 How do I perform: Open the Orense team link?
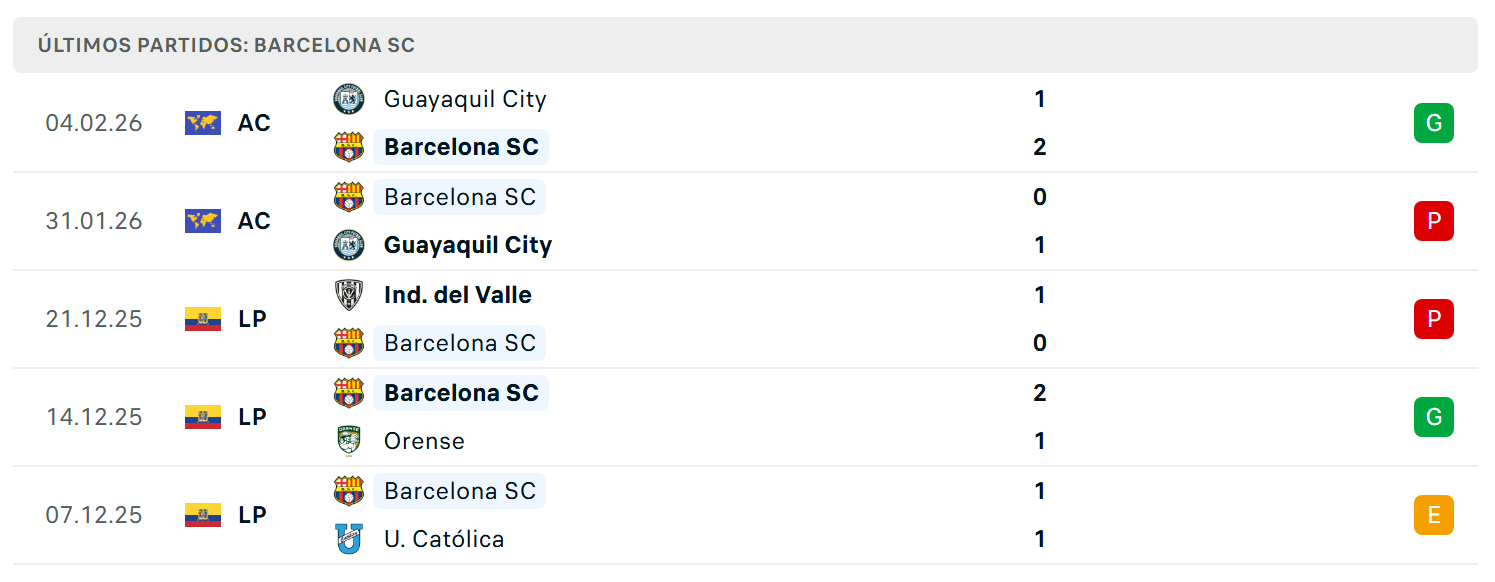coord(424,441)
